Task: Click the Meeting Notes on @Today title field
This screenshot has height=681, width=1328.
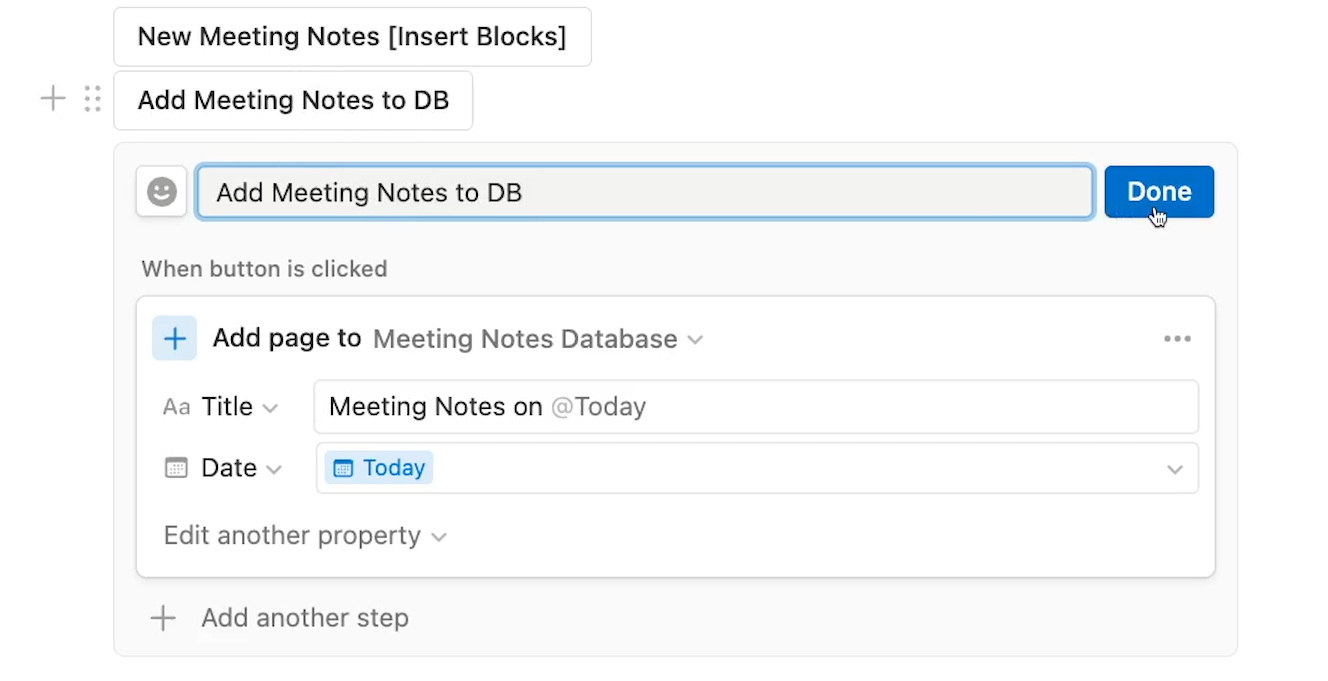Action: [756, 407]
